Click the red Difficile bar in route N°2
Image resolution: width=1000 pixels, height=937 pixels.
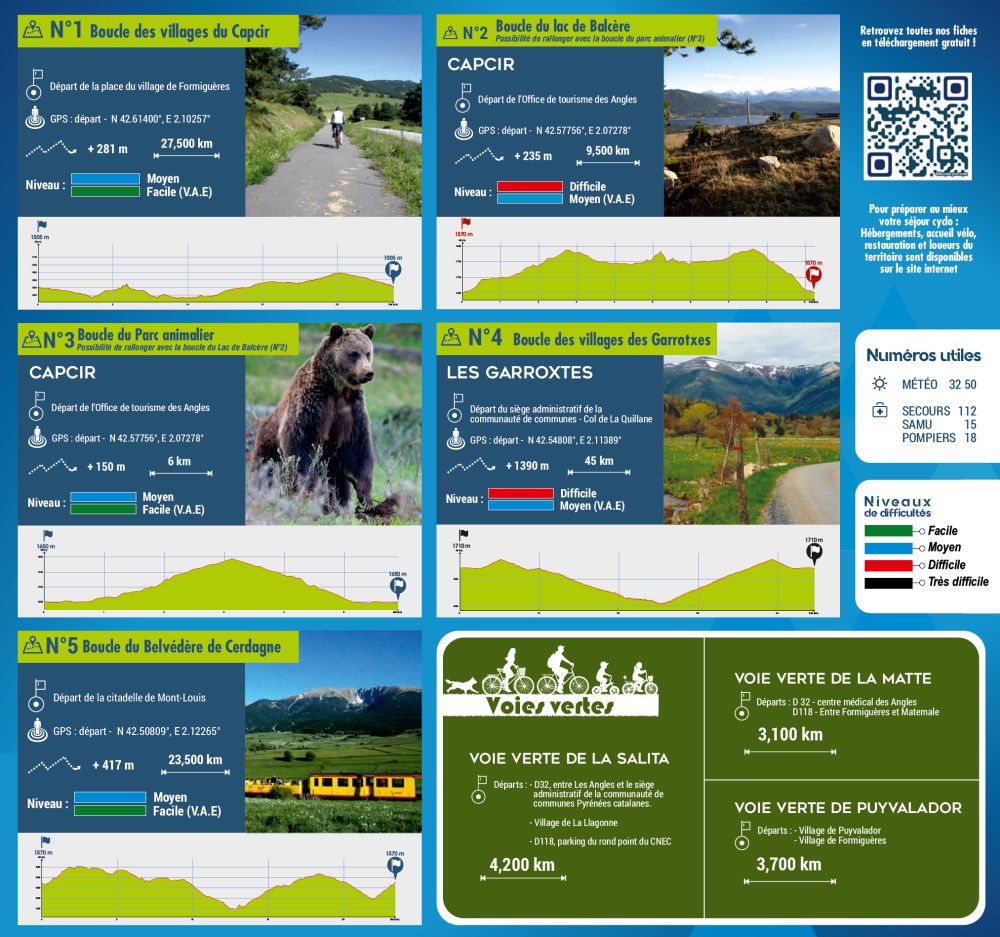click(x=529, y=186)
